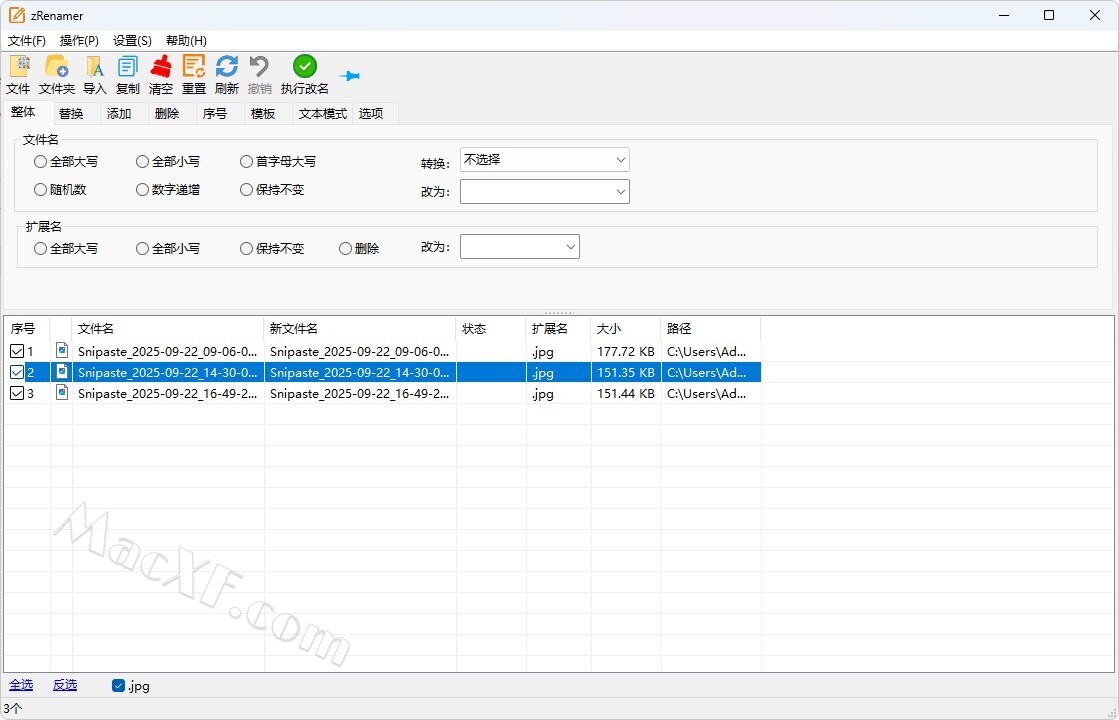Click the 导入 import toolbar icon

click(x=94, y=67)
